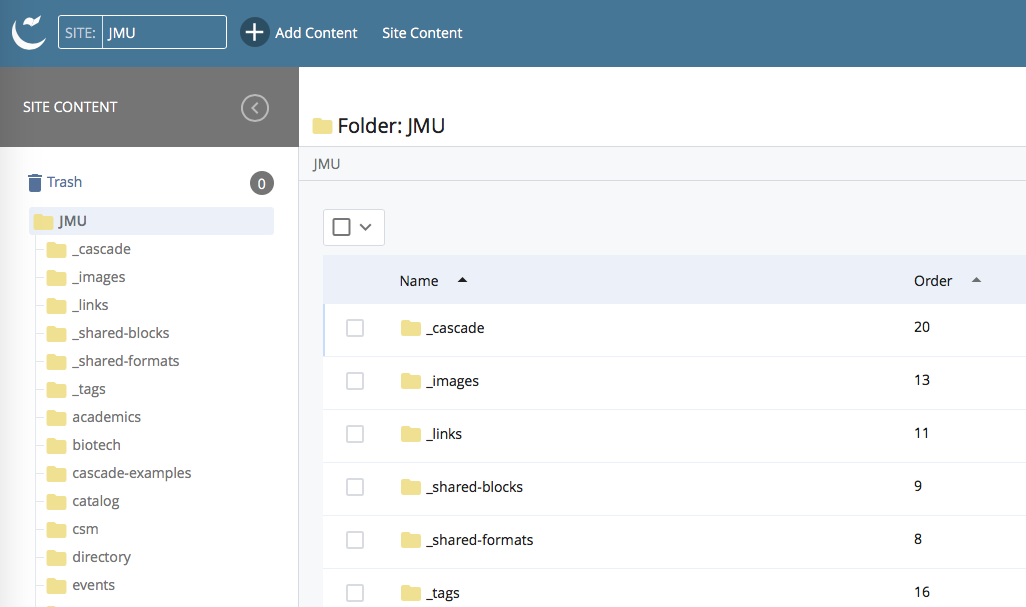Click the Order column sort arrow
The height and width of the screenshot is (607, 1026).
coord(976,280)
